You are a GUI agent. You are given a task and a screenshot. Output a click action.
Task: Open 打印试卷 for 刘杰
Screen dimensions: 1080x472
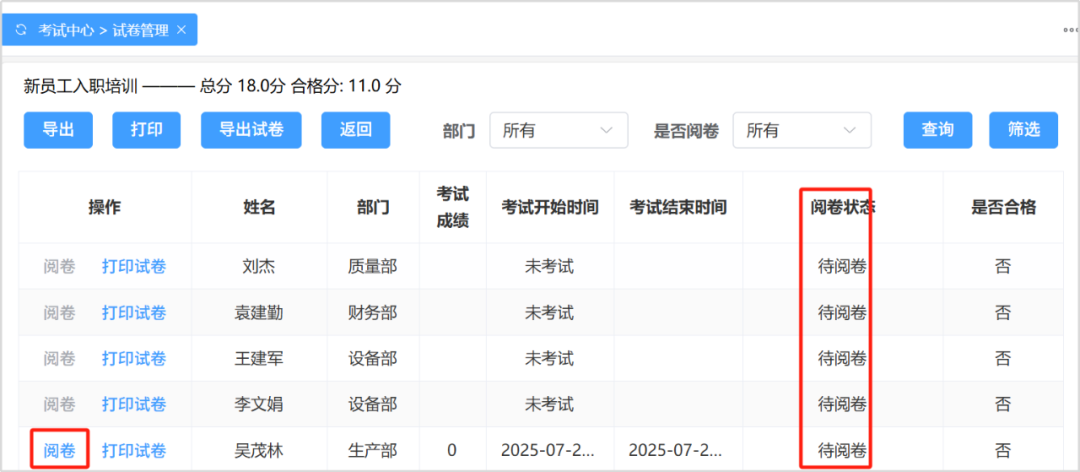(134, 267)
